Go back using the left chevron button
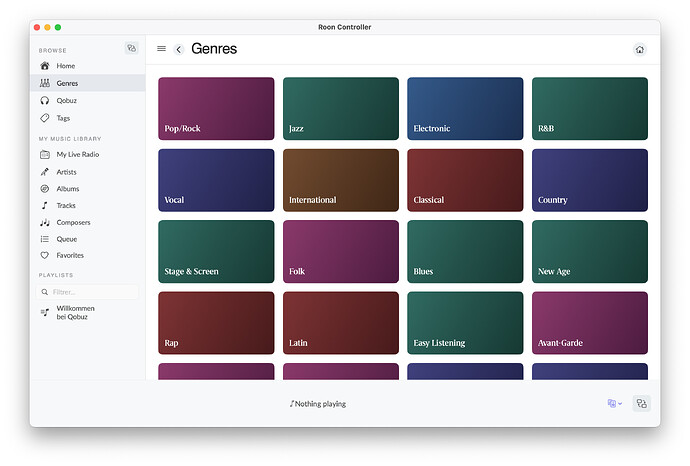Viewport: 690px width, 466px height. (x=178, y=49)
